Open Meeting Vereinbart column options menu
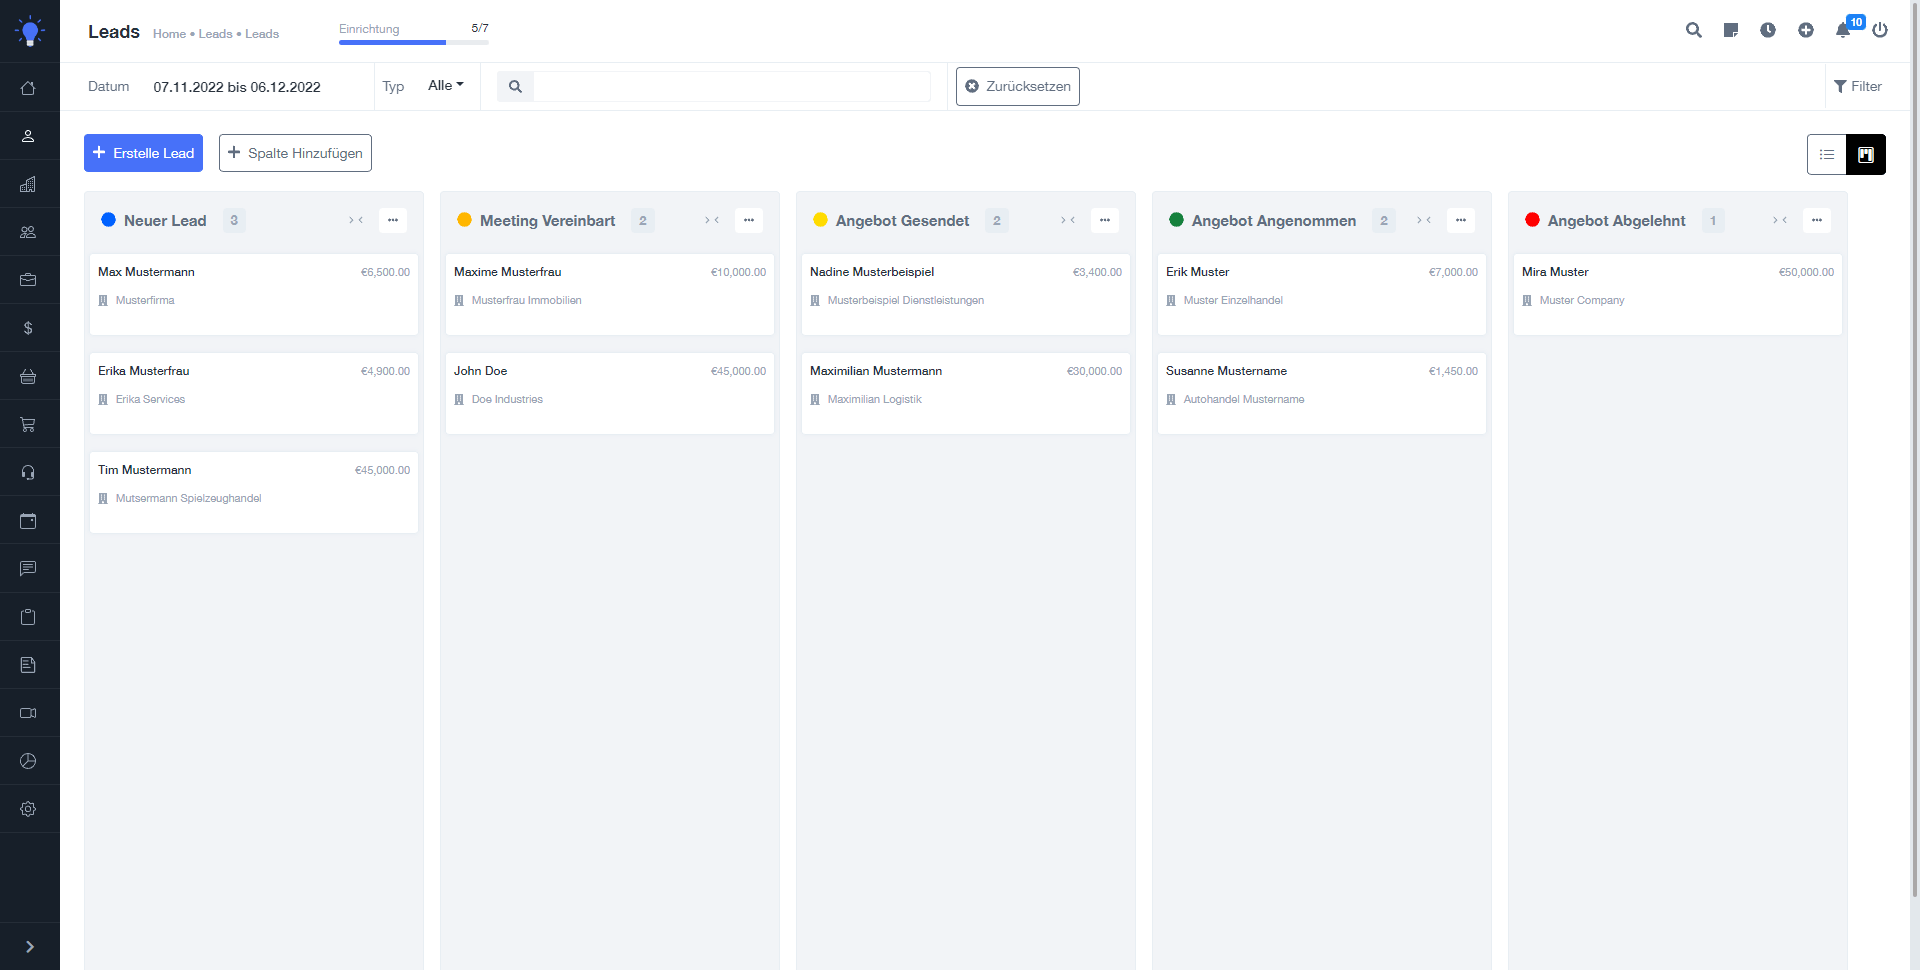This screenshot has height=970, width=1920. pyautogui.click(x=748, y=221)
